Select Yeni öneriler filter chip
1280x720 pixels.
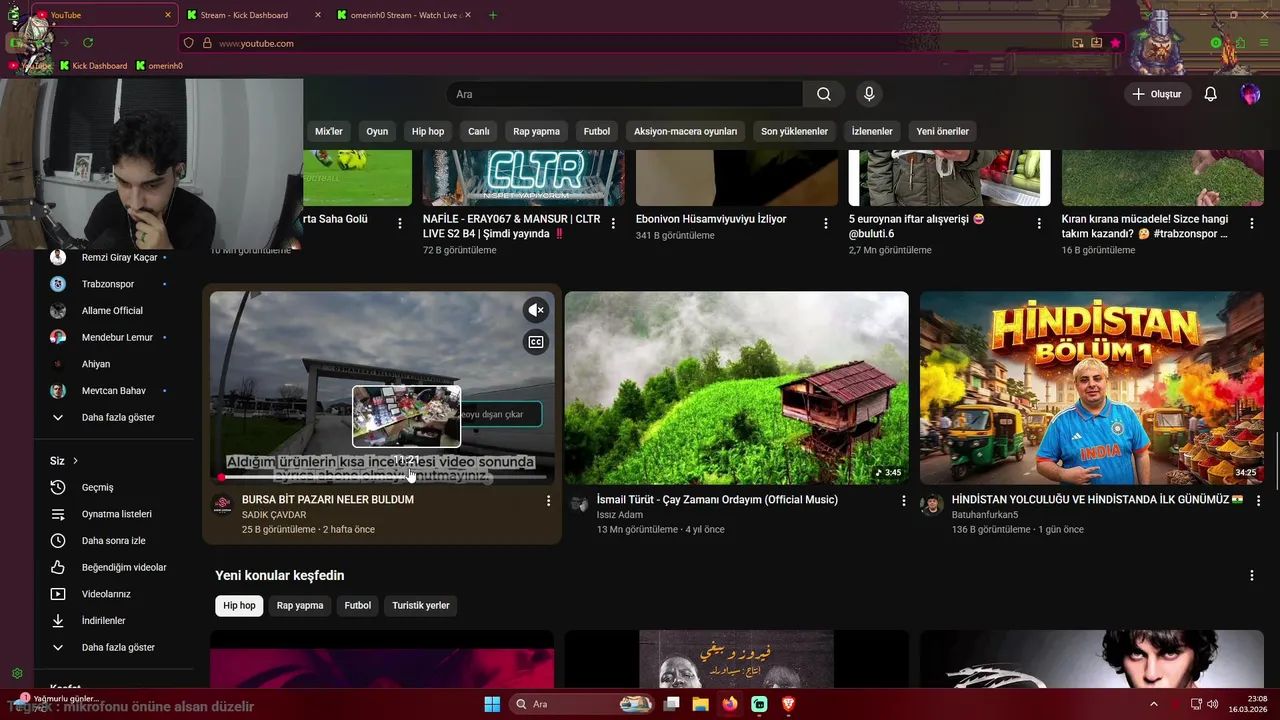point(943,131)
